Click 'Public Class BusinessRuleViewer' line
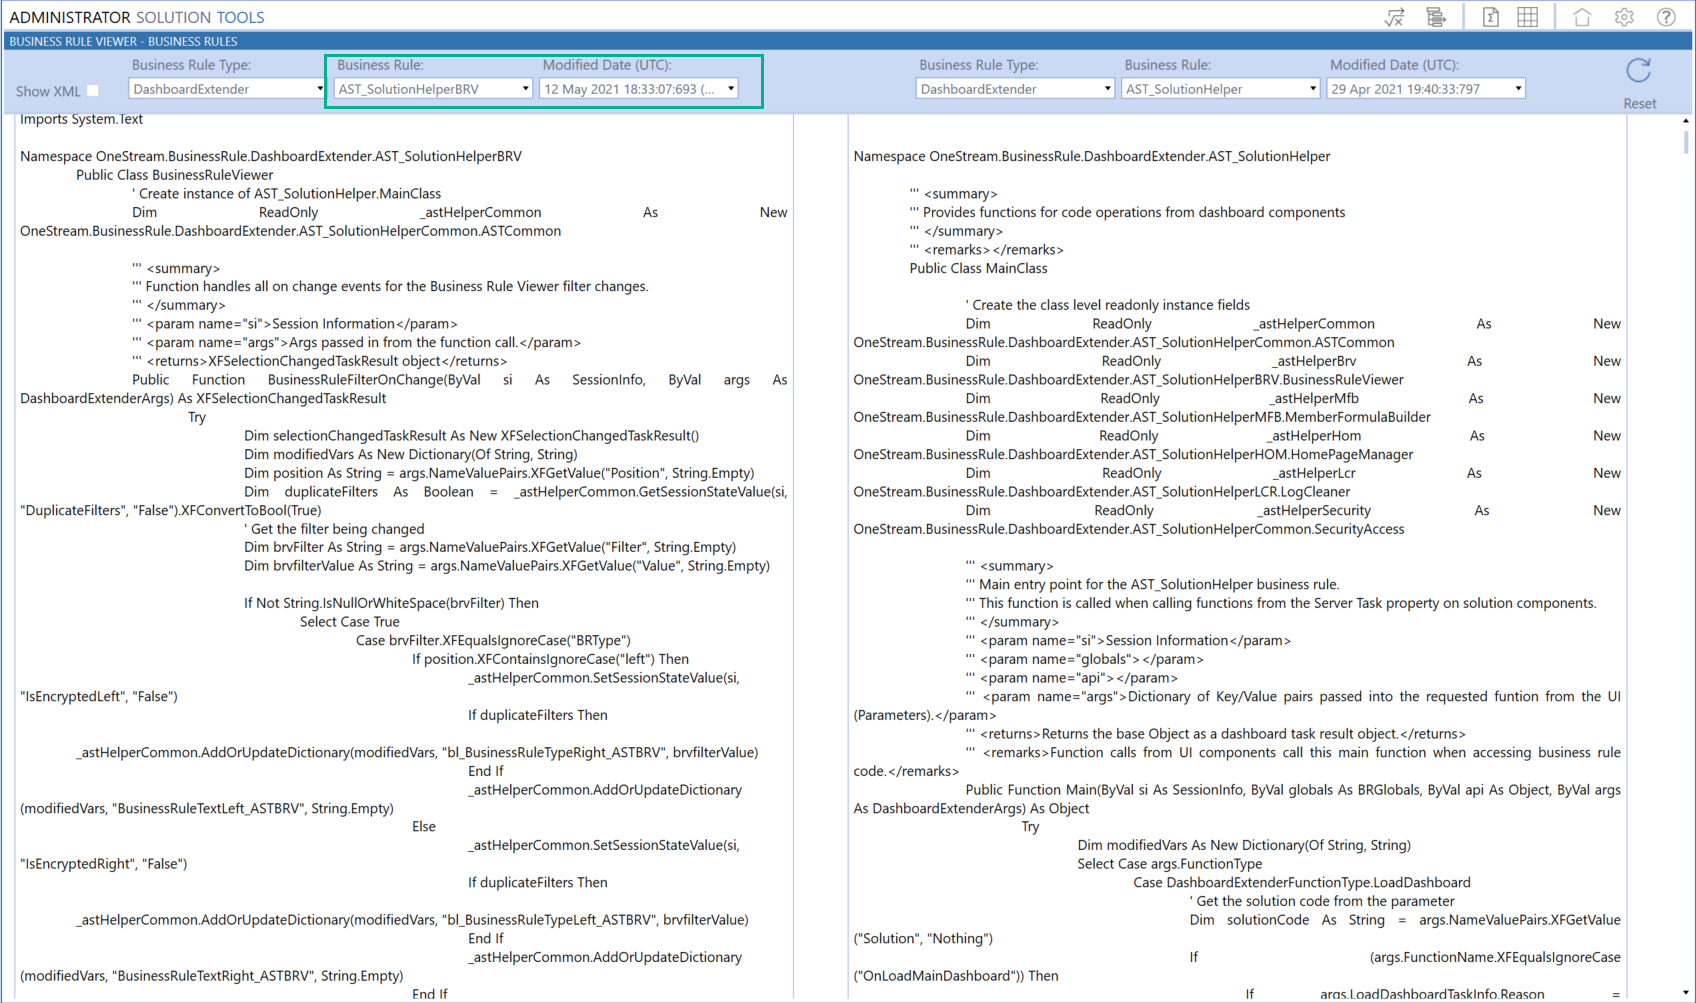Viewport: 1696px width, 1003px height. pyautogui.click(x=175, y=175)
